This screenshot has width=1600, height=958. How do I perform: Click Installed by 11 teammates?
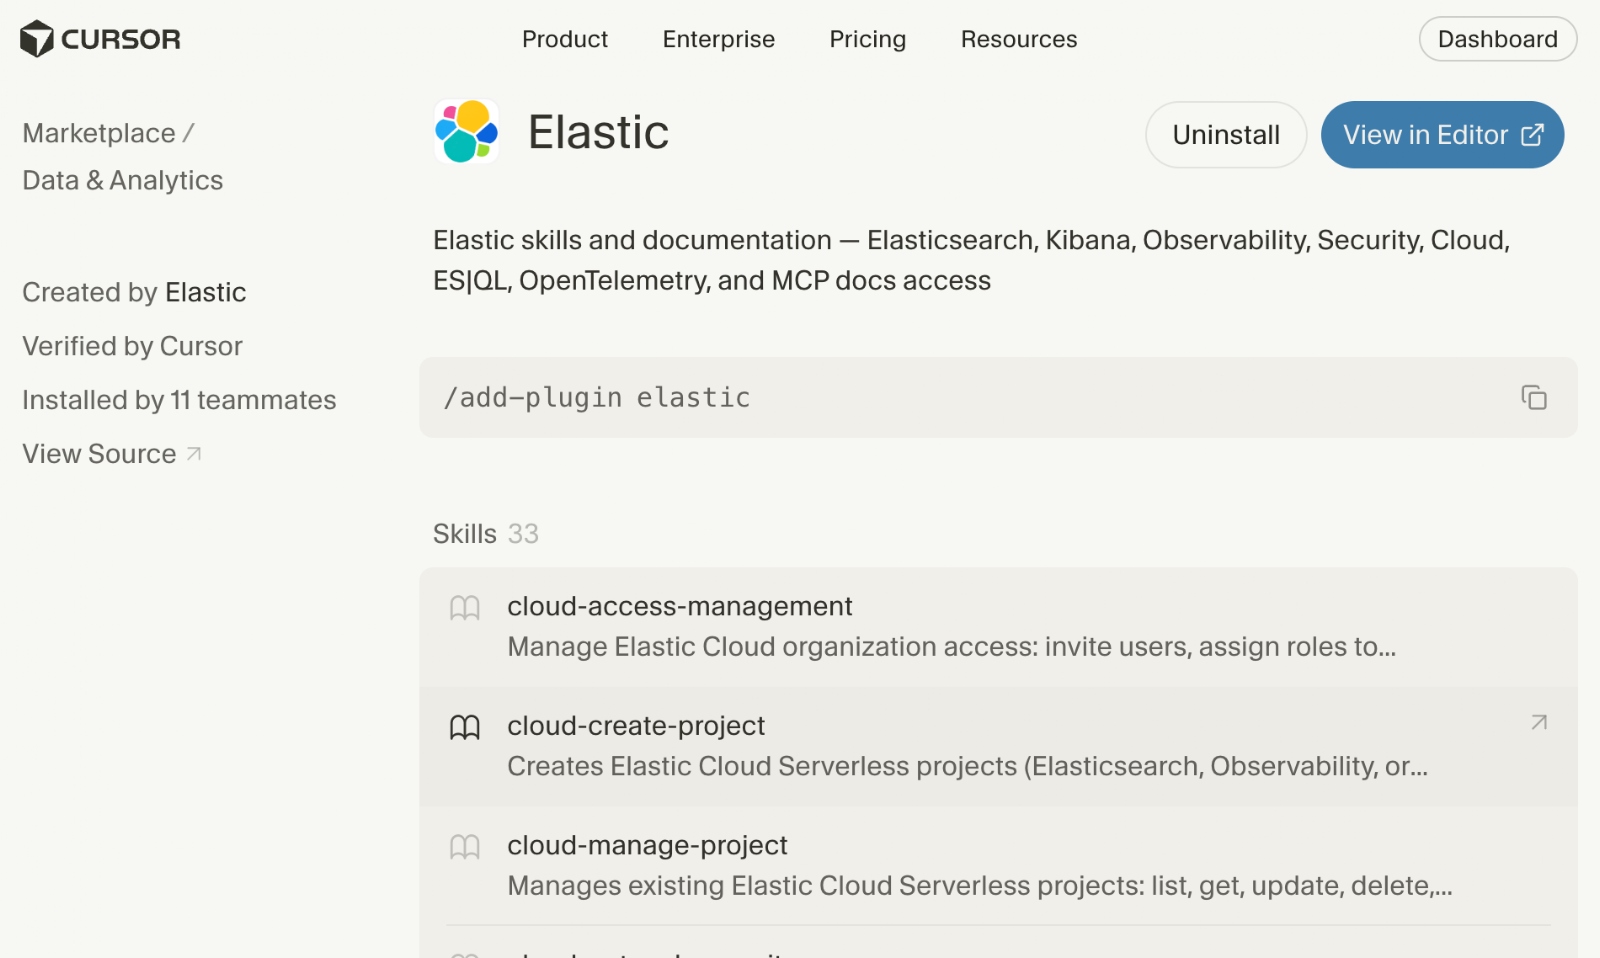tap(178, 399)
